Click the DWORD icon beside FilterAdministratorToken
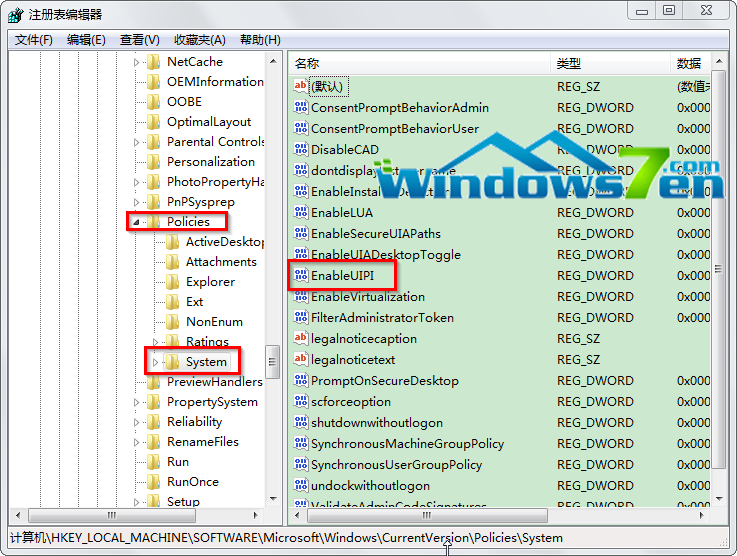Screen dimensions: 737x556 pos(301,317)
